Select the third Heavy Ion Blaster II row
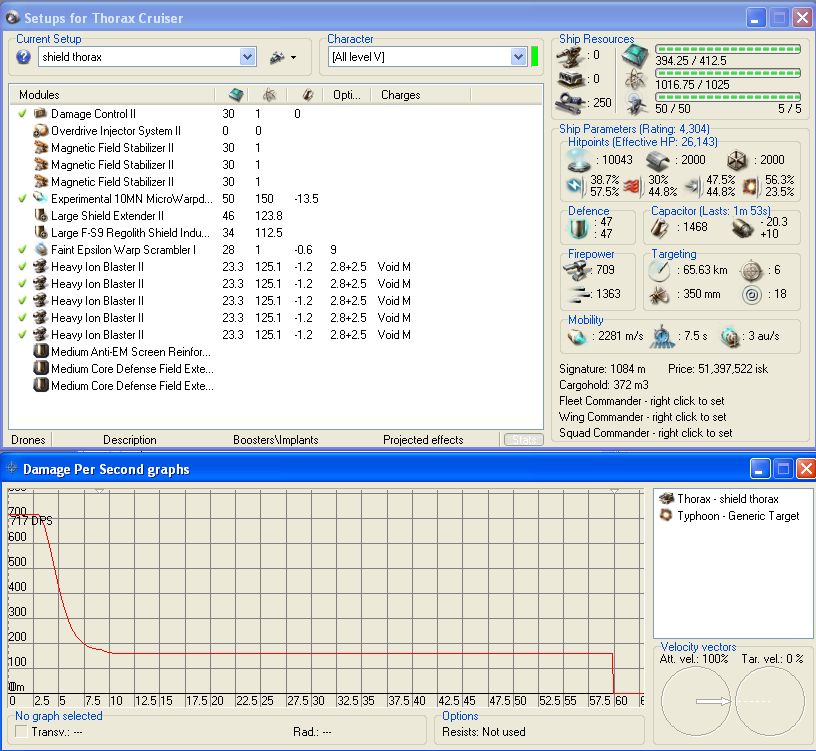 click(x=276, y=301)
